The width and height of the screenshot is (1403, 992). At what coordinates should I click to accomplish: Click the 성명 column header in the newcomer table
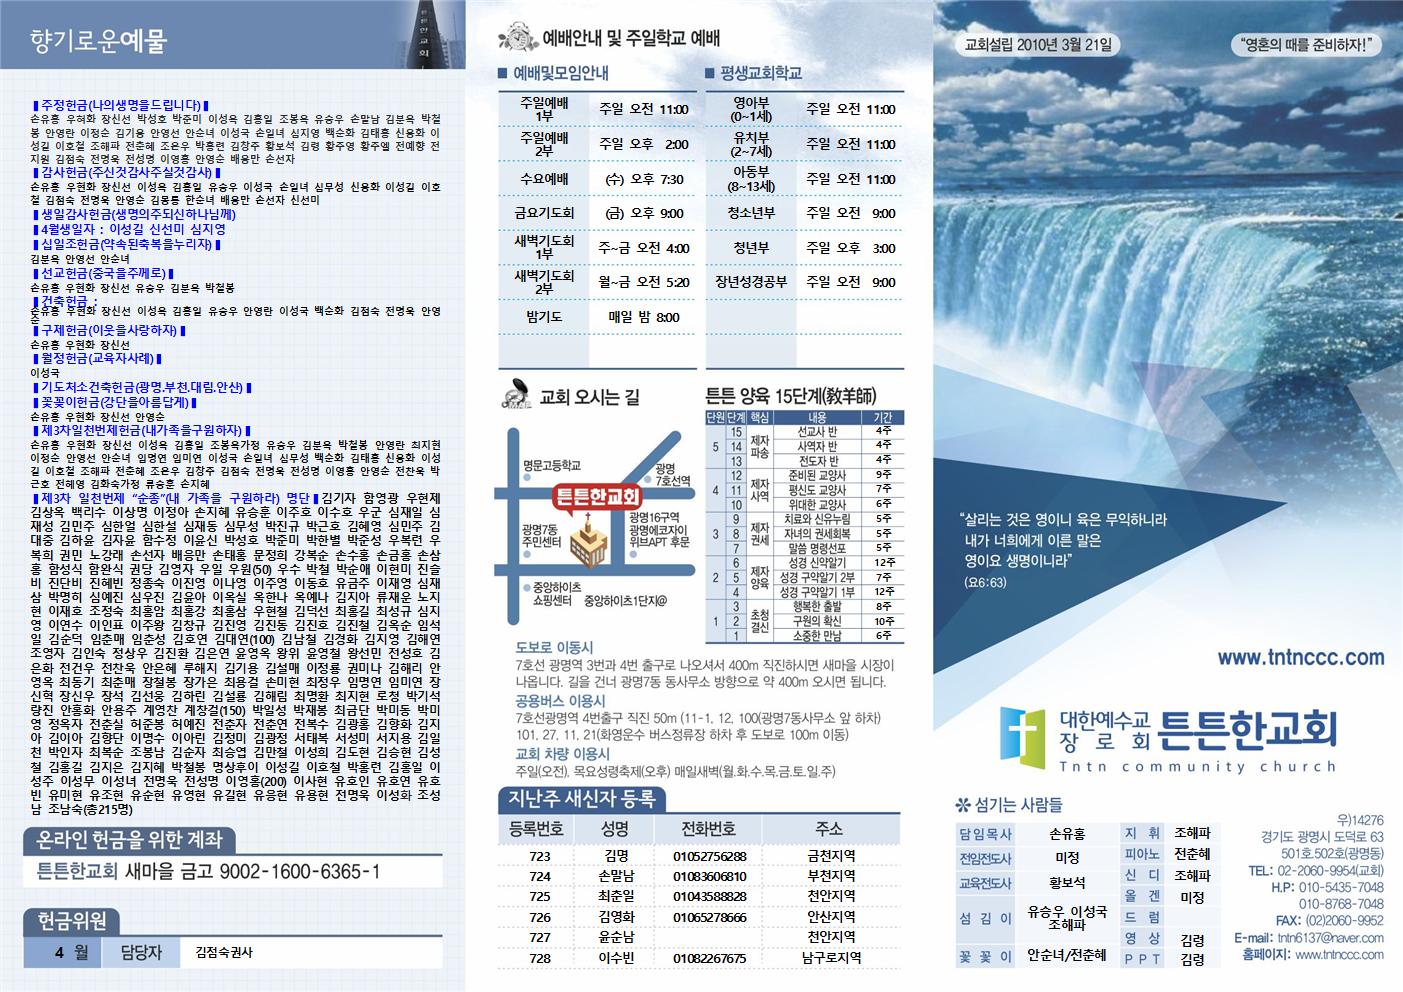point(615,829)
